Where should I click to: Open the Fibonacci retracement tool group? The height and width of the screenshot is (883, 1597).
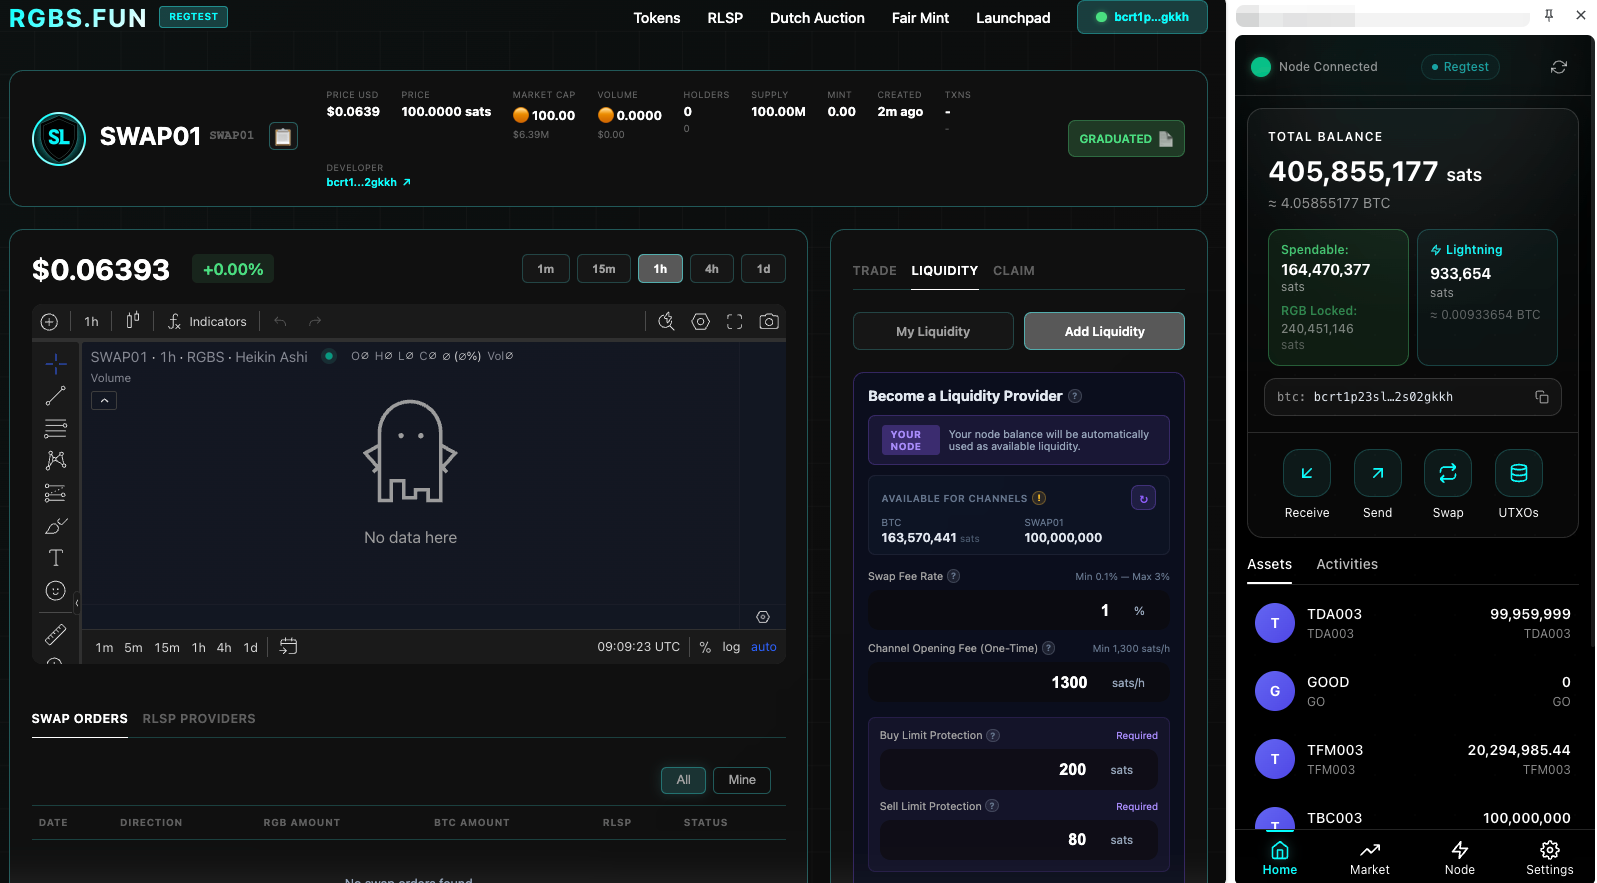coord(56,428)
